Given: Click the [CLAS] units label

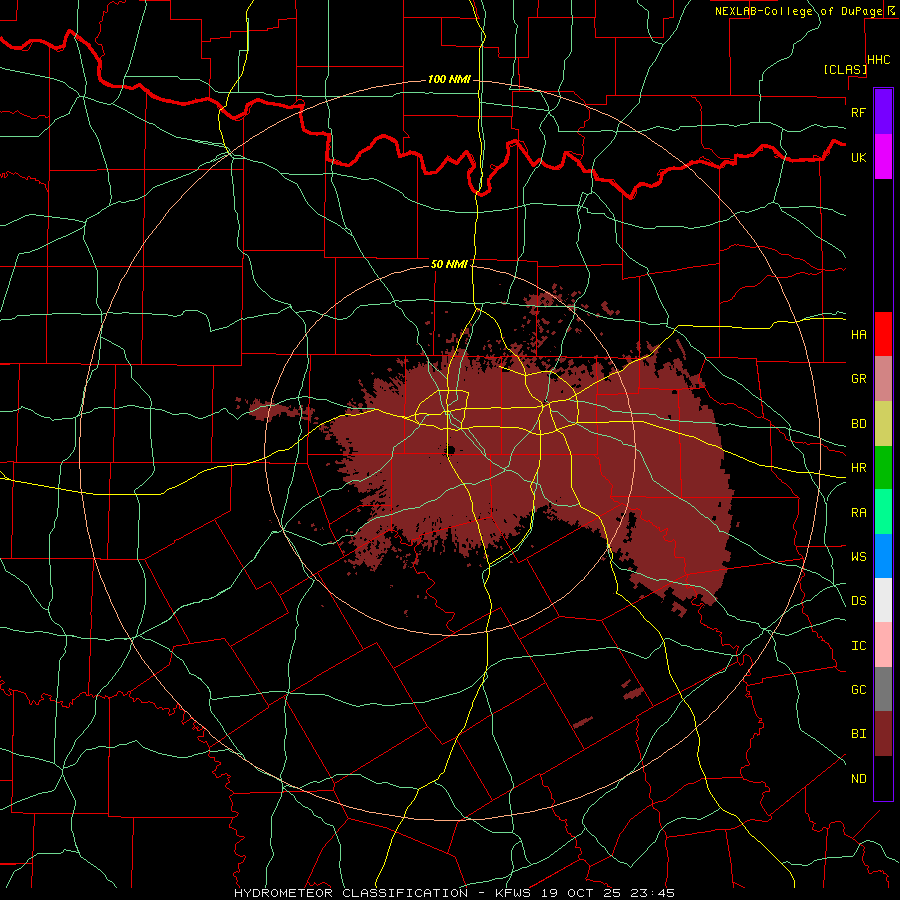Looking at the screenshot, I should click(845, 69).
